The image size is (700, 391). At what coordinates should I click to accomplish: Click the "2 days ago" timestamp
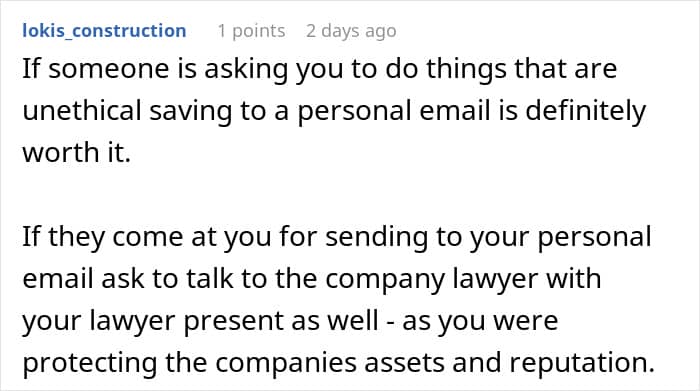point(351,31)
